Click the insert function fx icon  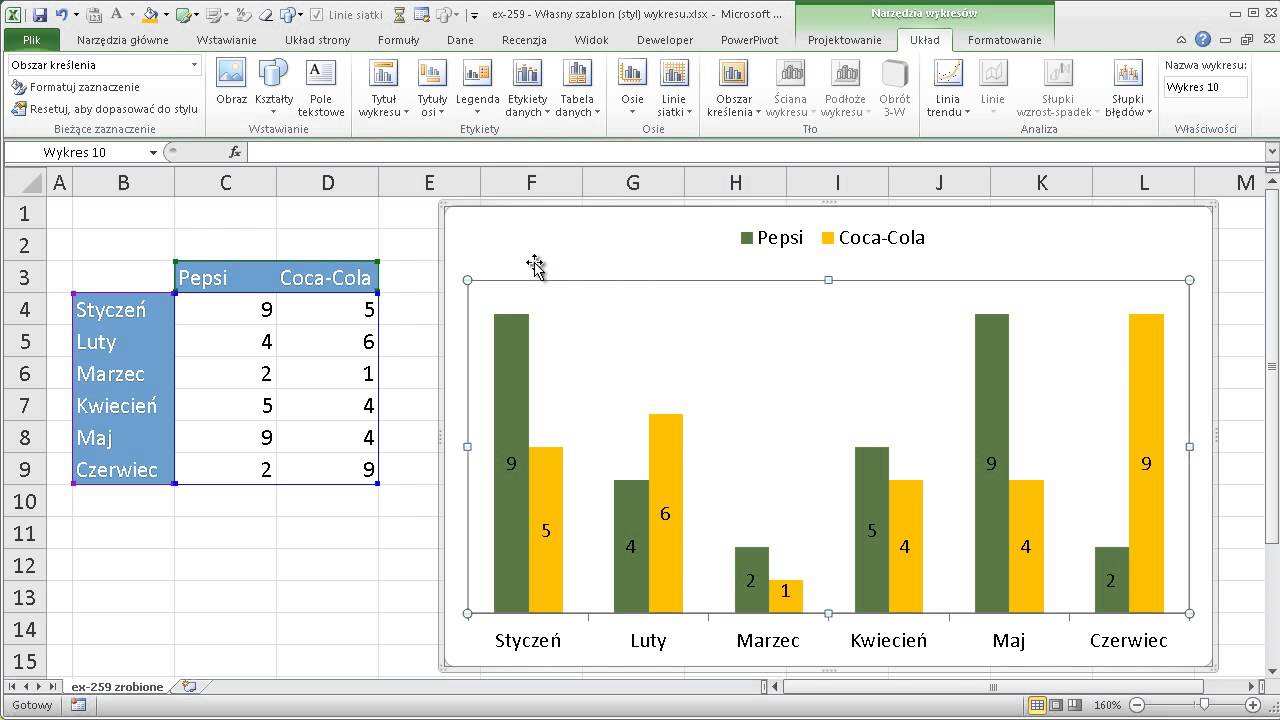coord(235,152)
